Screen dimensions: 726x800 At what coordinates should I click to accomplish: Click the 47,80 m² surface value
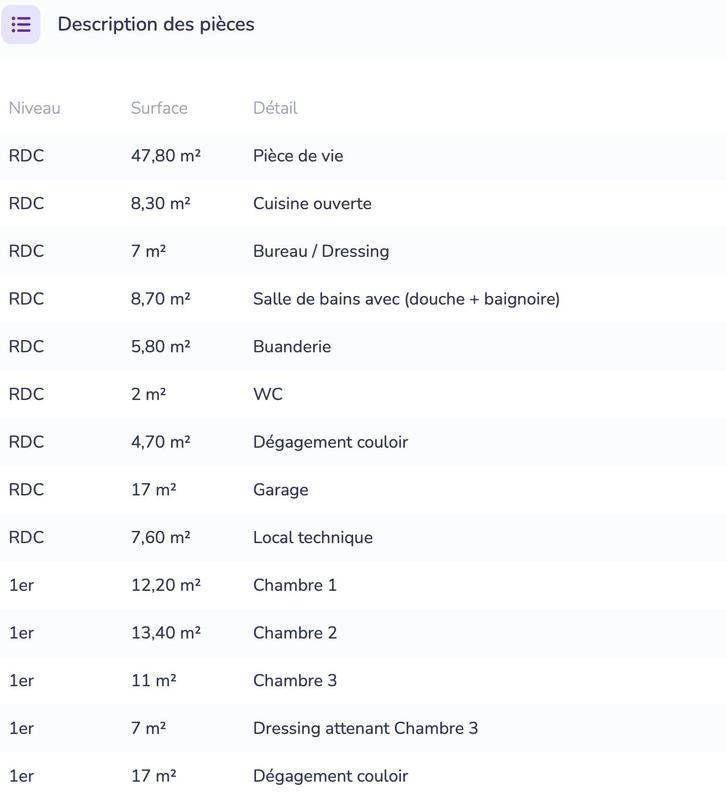pyautogui.click(x=166, y=156)
